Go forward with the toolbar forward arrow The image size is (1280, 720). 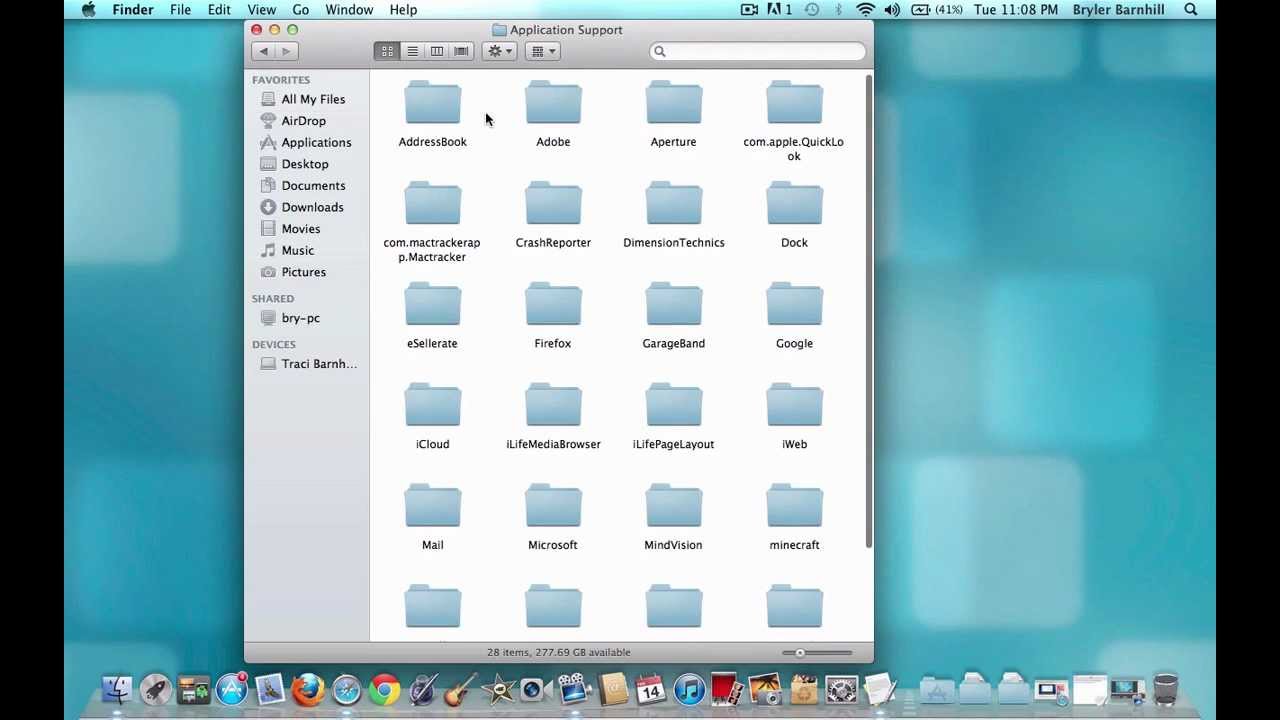point(286,51)
